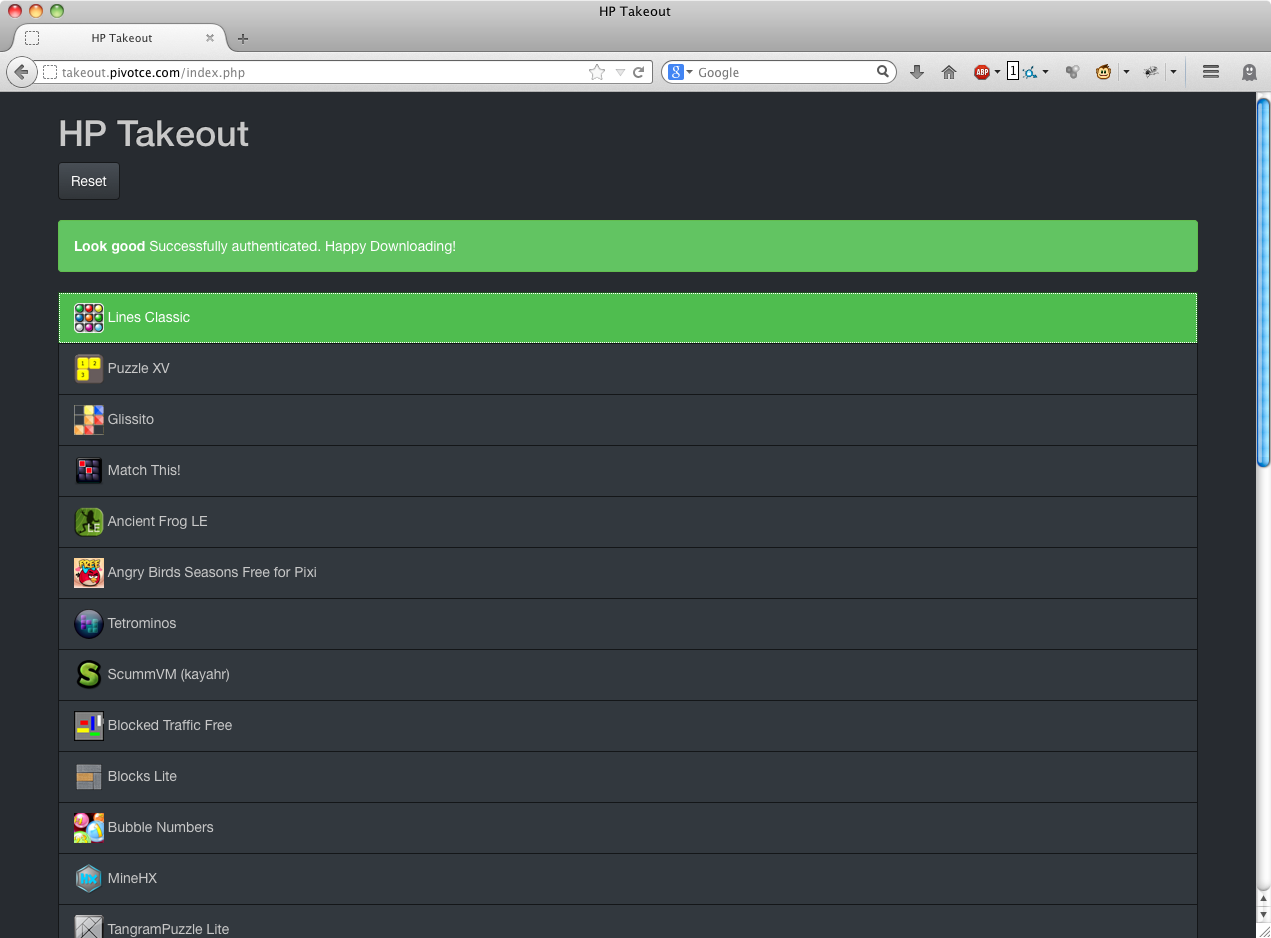
Task: Open the Lines Classic list item
Action: pyautogui.click(x=628, y=318)
